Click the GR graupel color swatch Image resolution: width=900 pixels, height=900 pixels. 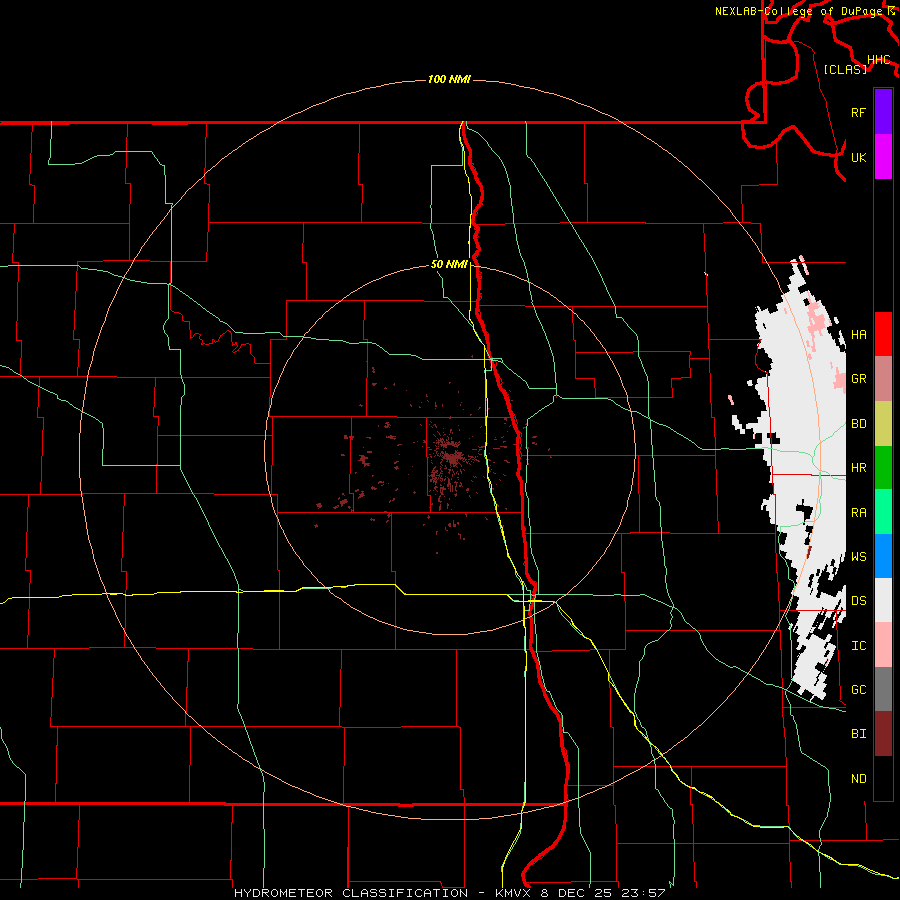[x=883, y=378]
